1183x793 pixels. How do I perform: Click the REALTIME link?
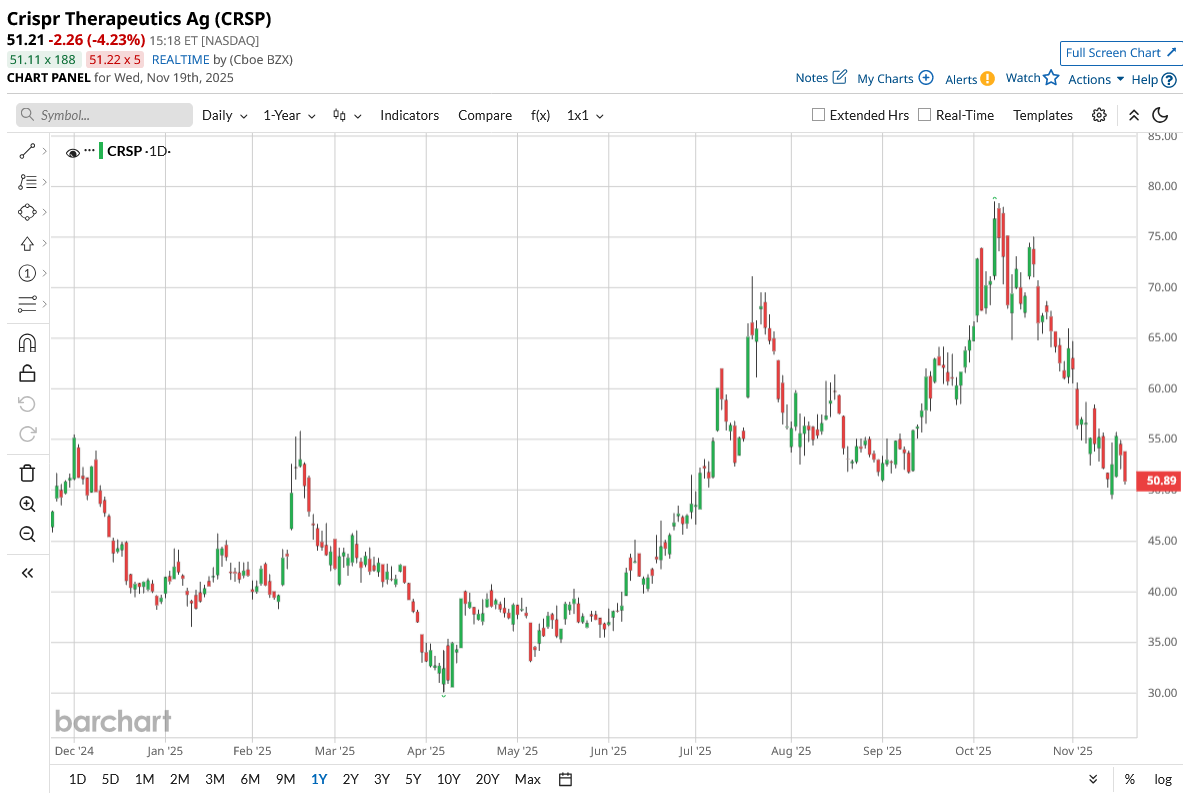pyautogui.click(x=180, y=60)
